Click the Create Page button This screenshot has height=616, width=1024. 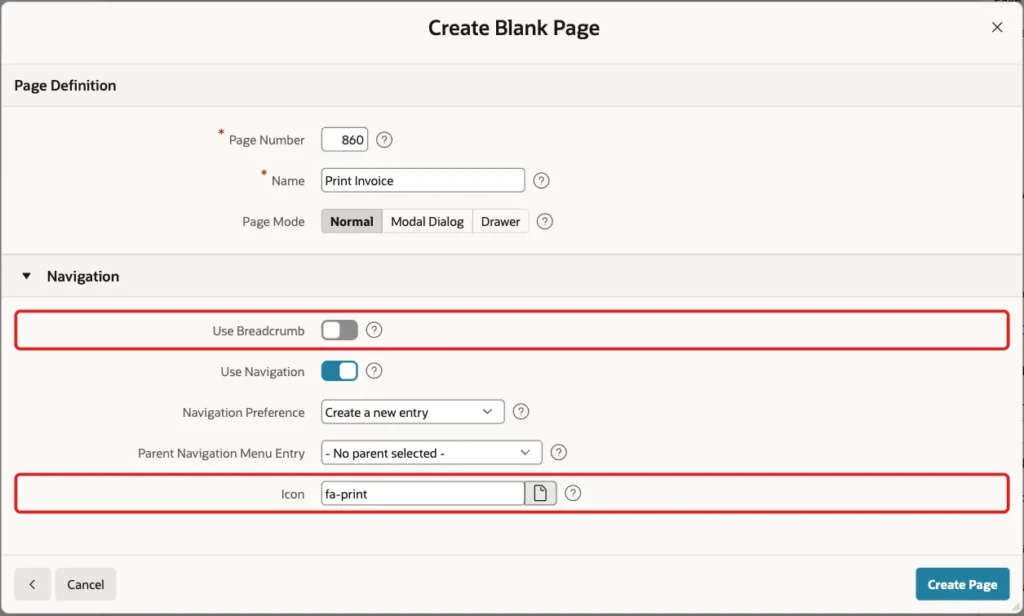[962, 584]
